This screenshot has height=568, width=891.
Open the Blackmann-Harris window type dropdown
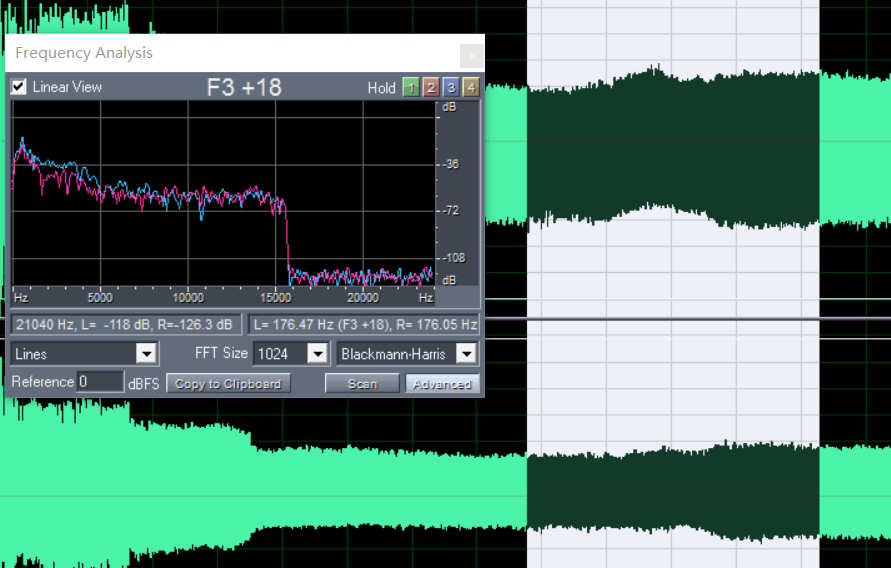tap(465, 354)
